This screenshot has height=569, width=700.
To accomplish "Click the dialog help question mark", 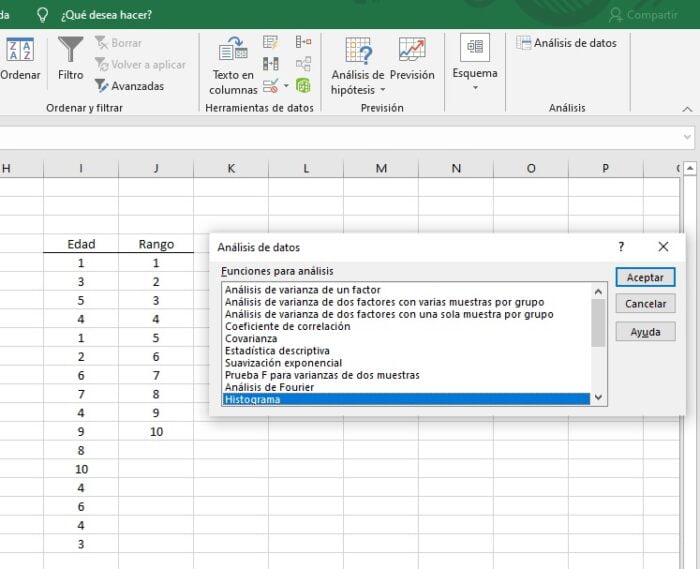I will coord(621,246).
